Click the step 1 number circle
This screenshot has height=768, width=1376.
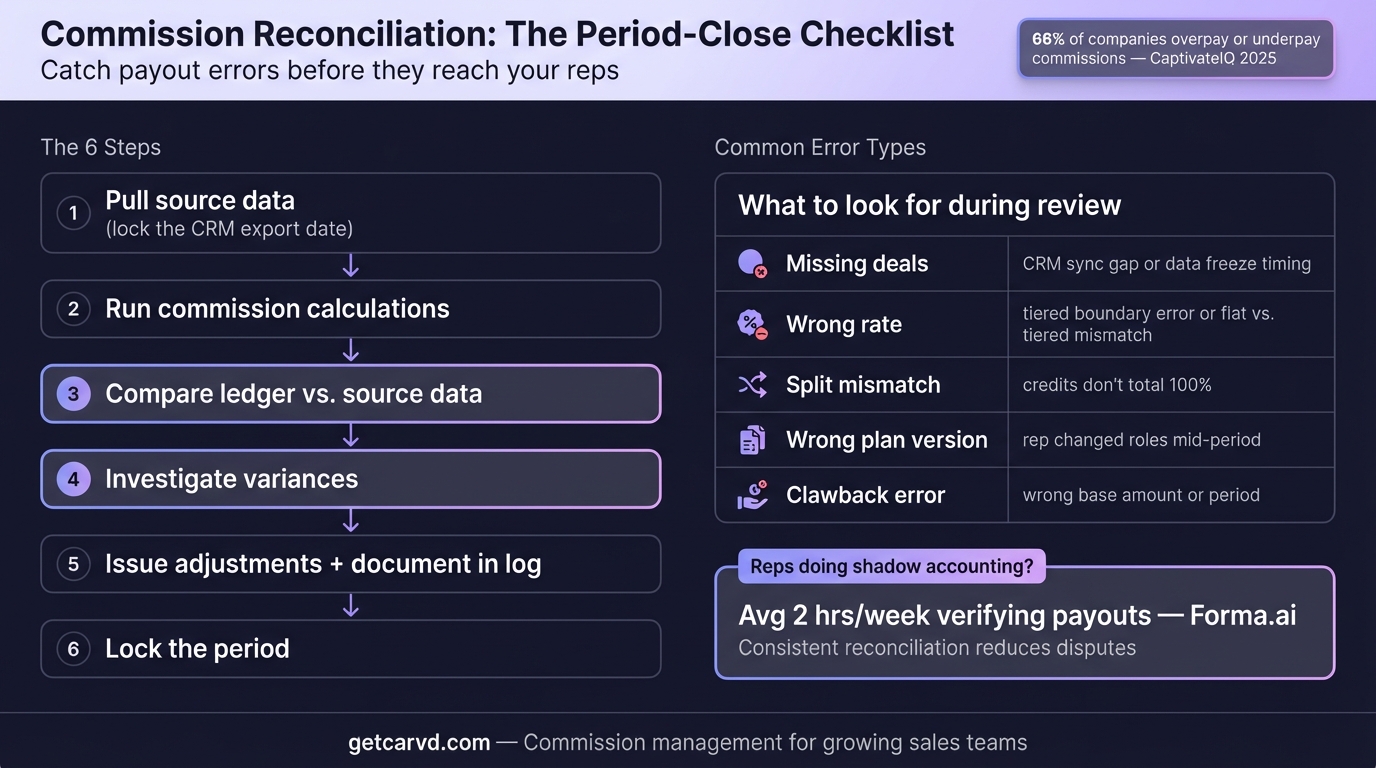(73, 213)
